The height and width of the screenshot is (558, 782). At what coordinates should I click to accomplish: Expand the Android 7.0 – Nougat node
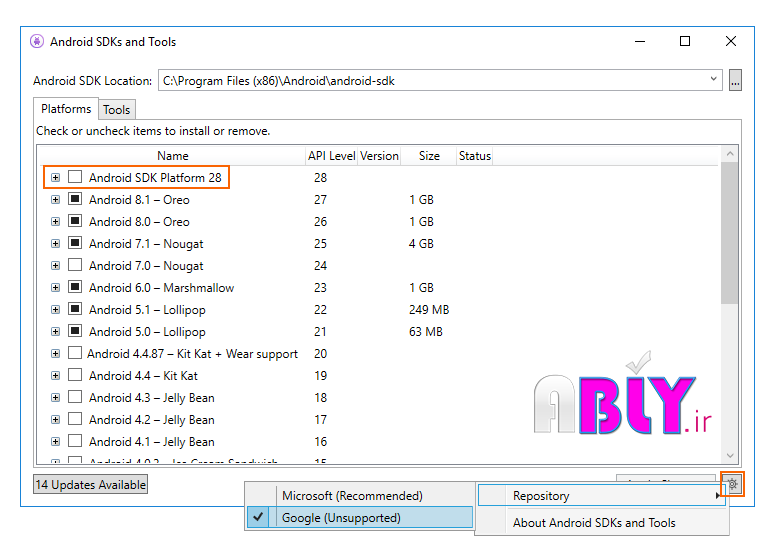55,265
